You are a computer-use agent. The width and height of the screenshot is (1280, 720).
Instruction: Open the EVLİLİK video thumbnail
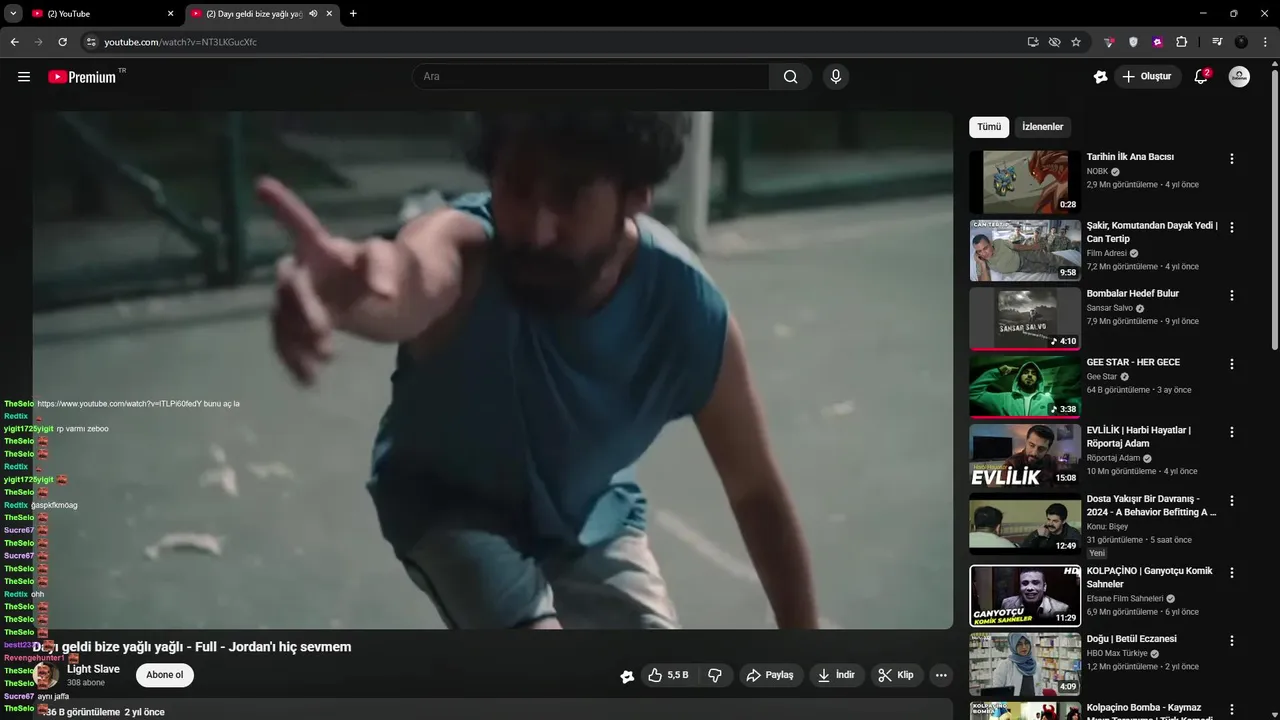click(1025, 456)
